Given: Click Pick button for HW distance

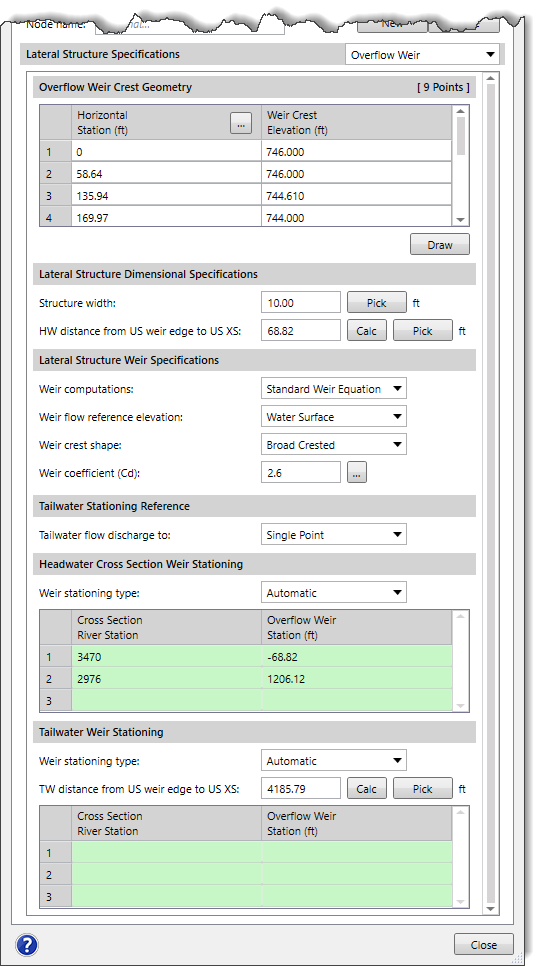Looking at the screenshot, I should pos(423,331).
